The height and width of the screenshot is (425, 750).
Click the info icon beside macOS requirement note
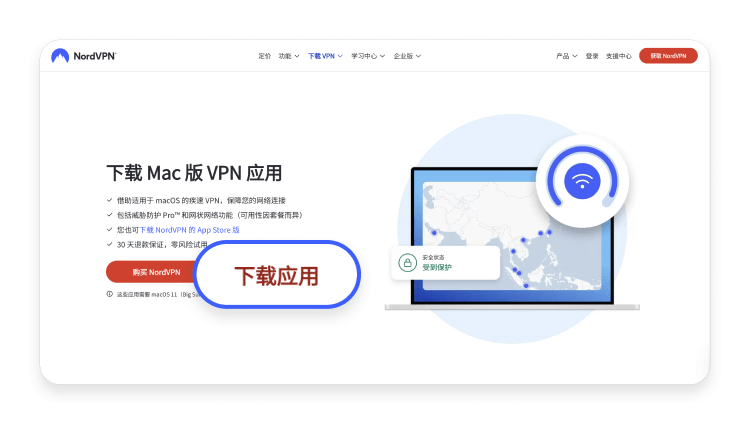point(110,294)
